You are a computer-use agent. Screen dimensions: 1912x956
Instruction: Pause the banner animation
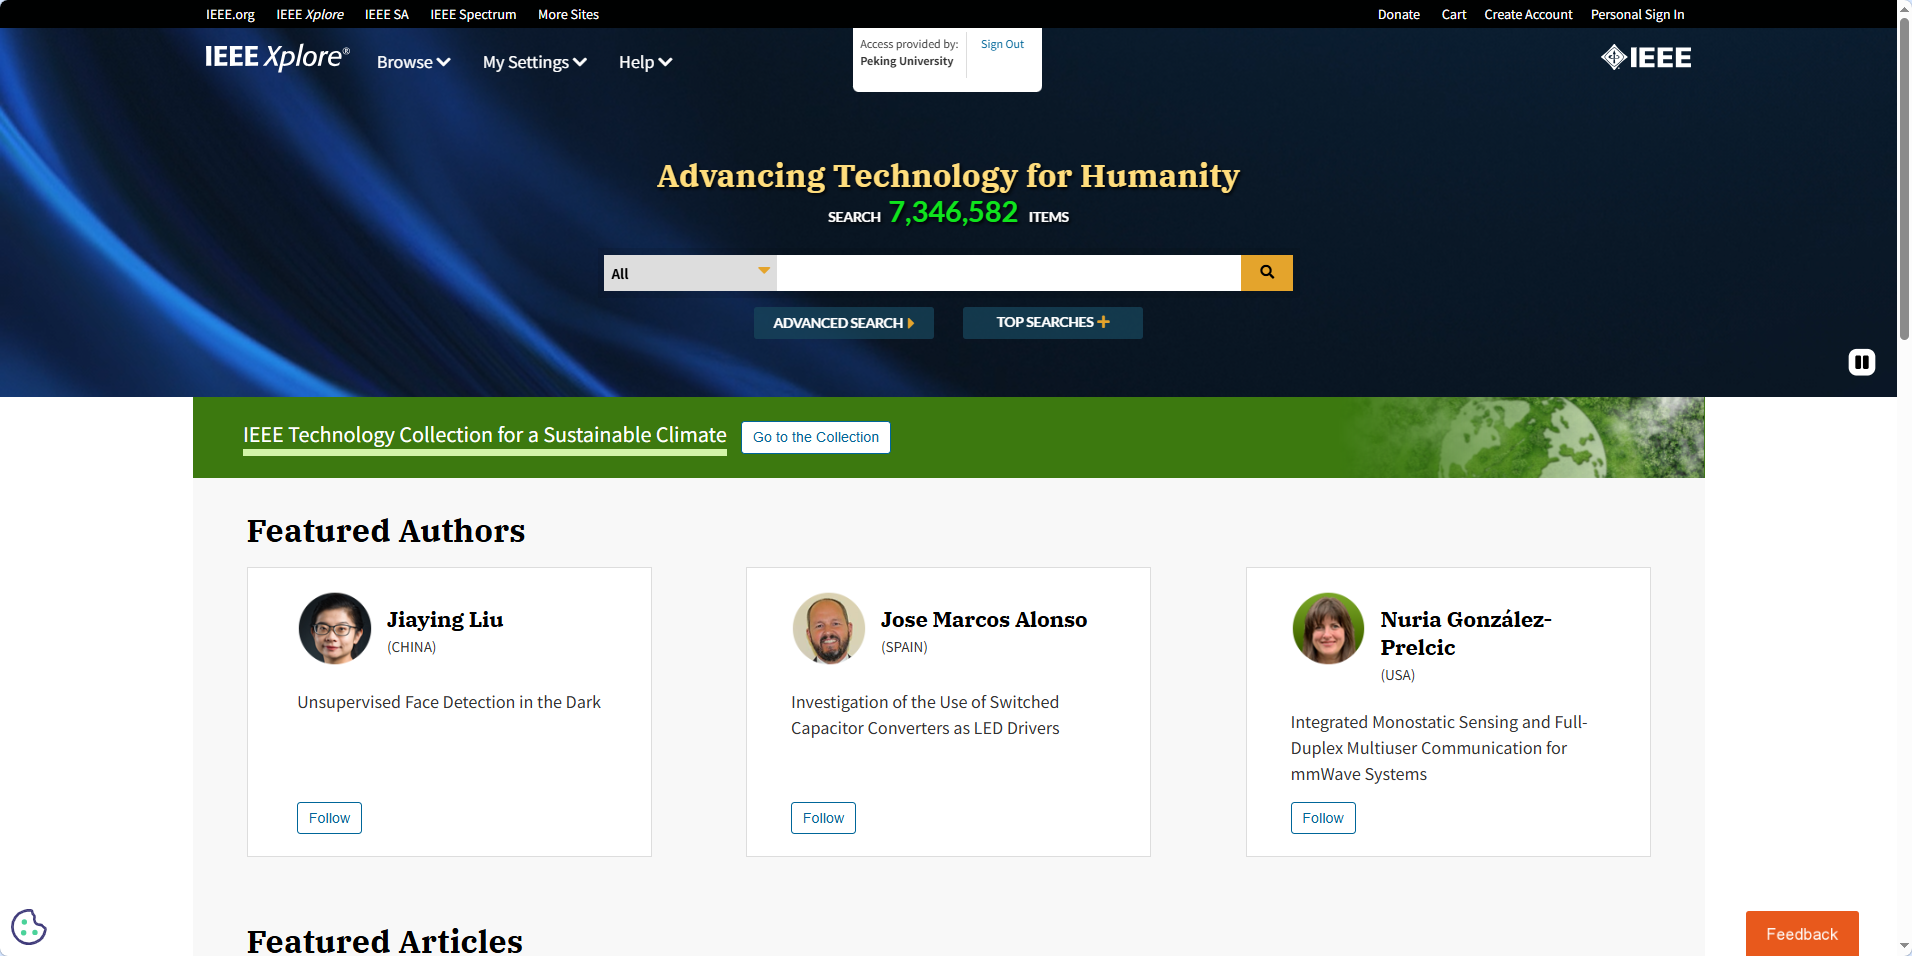click(x=1861, y=362)
